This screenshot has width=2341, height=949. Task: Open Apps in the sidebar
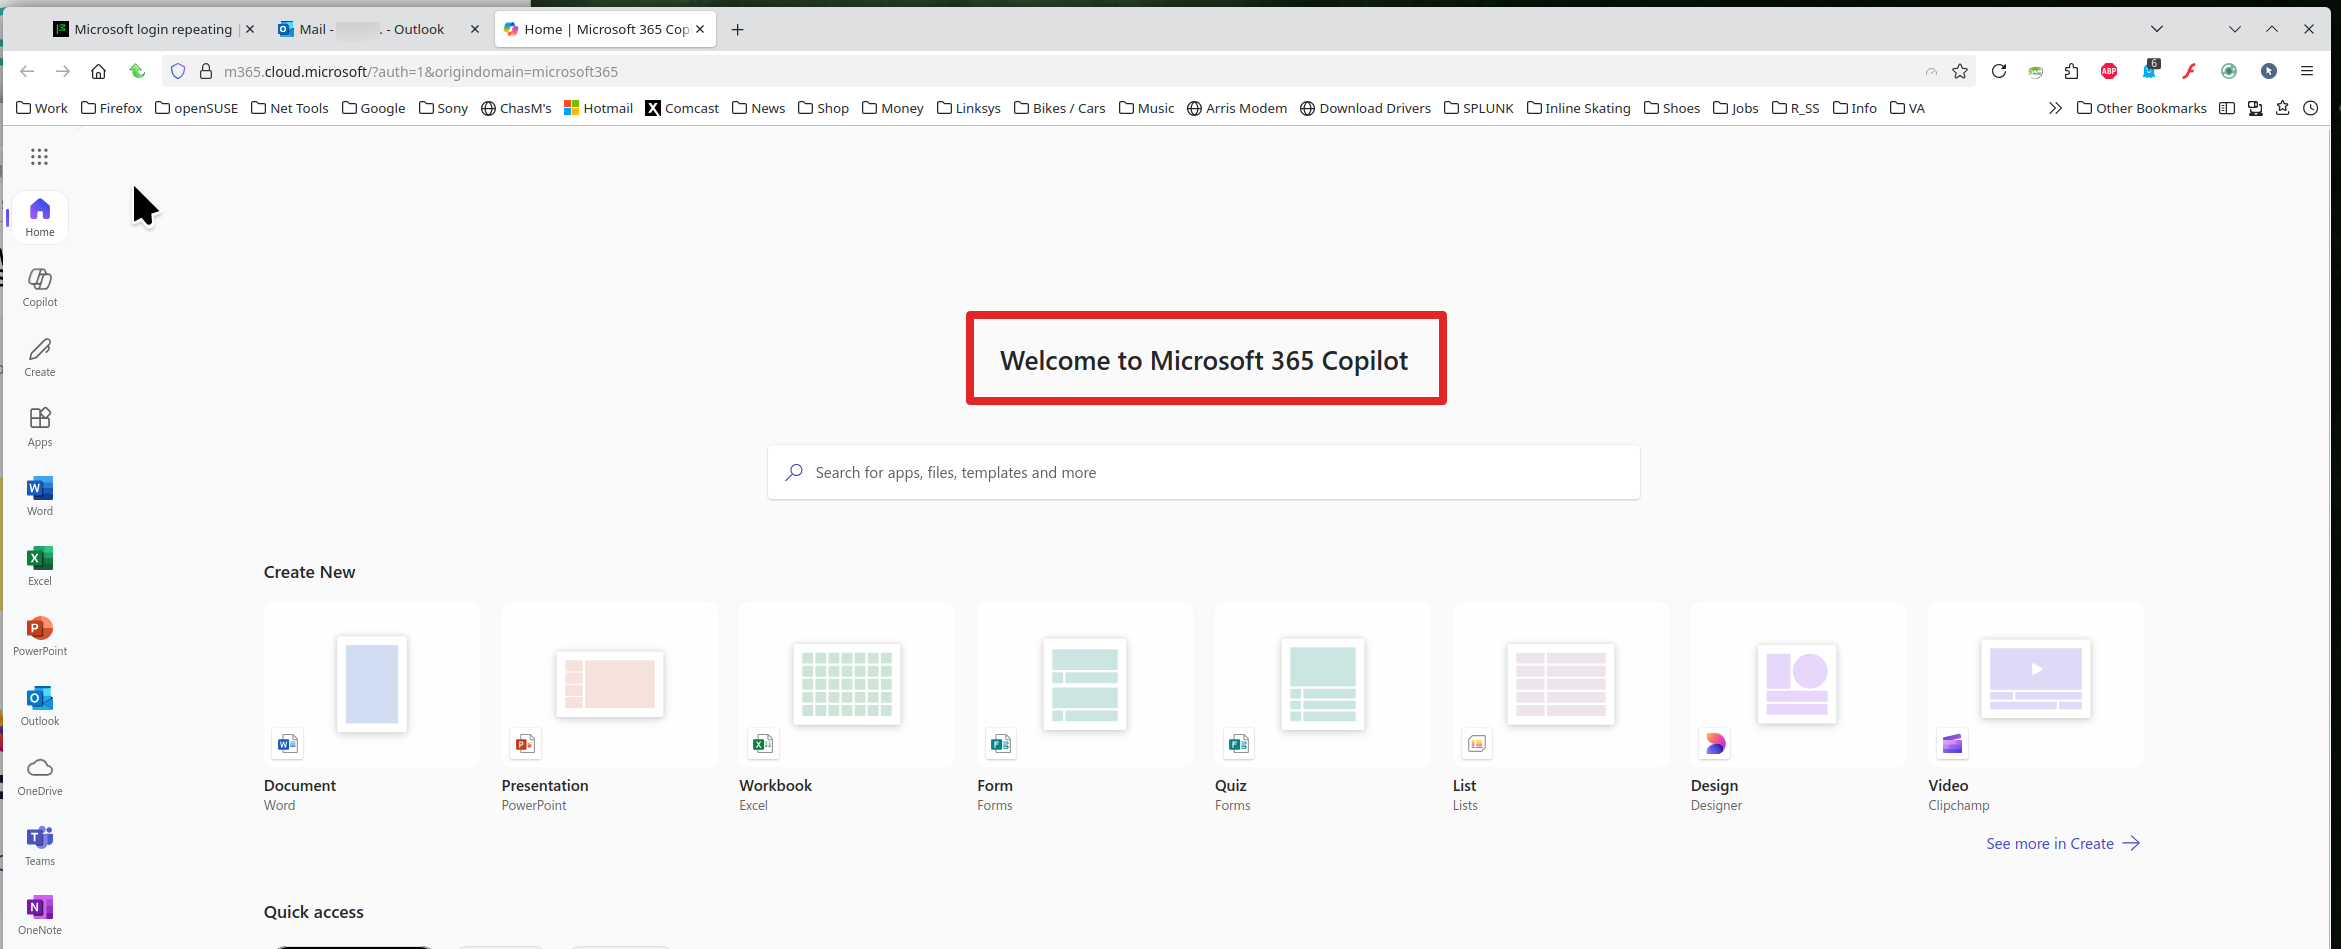point(40,427)
